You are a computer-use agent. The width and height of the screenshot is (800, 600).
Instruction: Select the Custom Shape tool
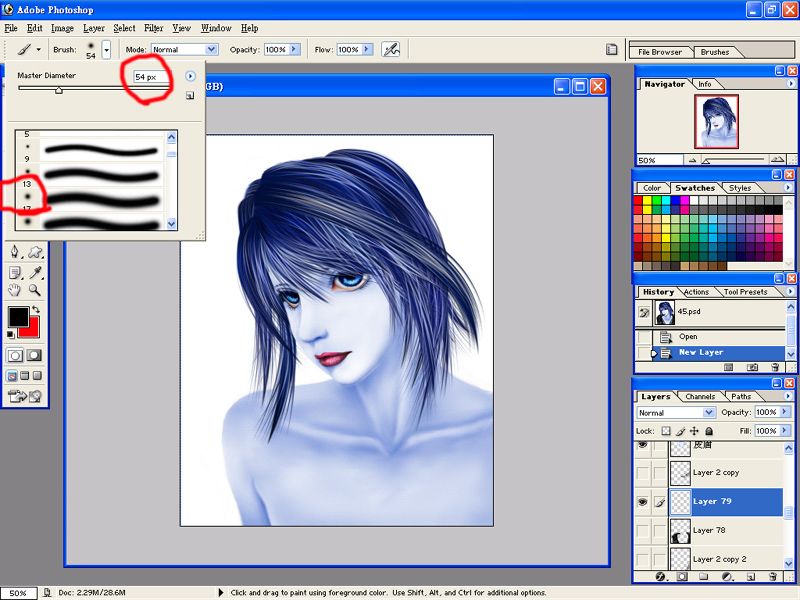(x=35, y=252)
